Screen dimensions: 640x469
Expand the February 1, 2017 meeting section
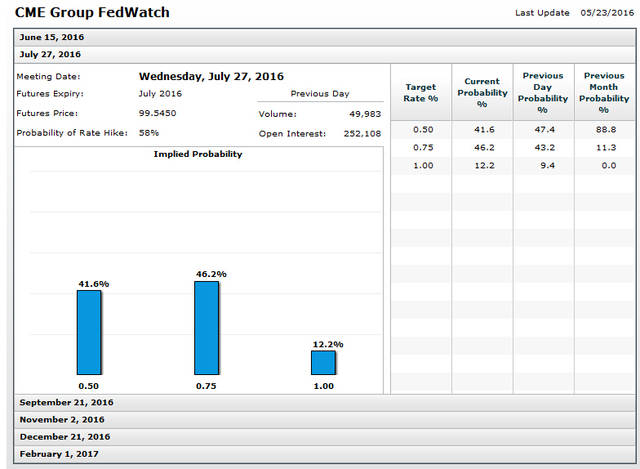coord(60,453)
